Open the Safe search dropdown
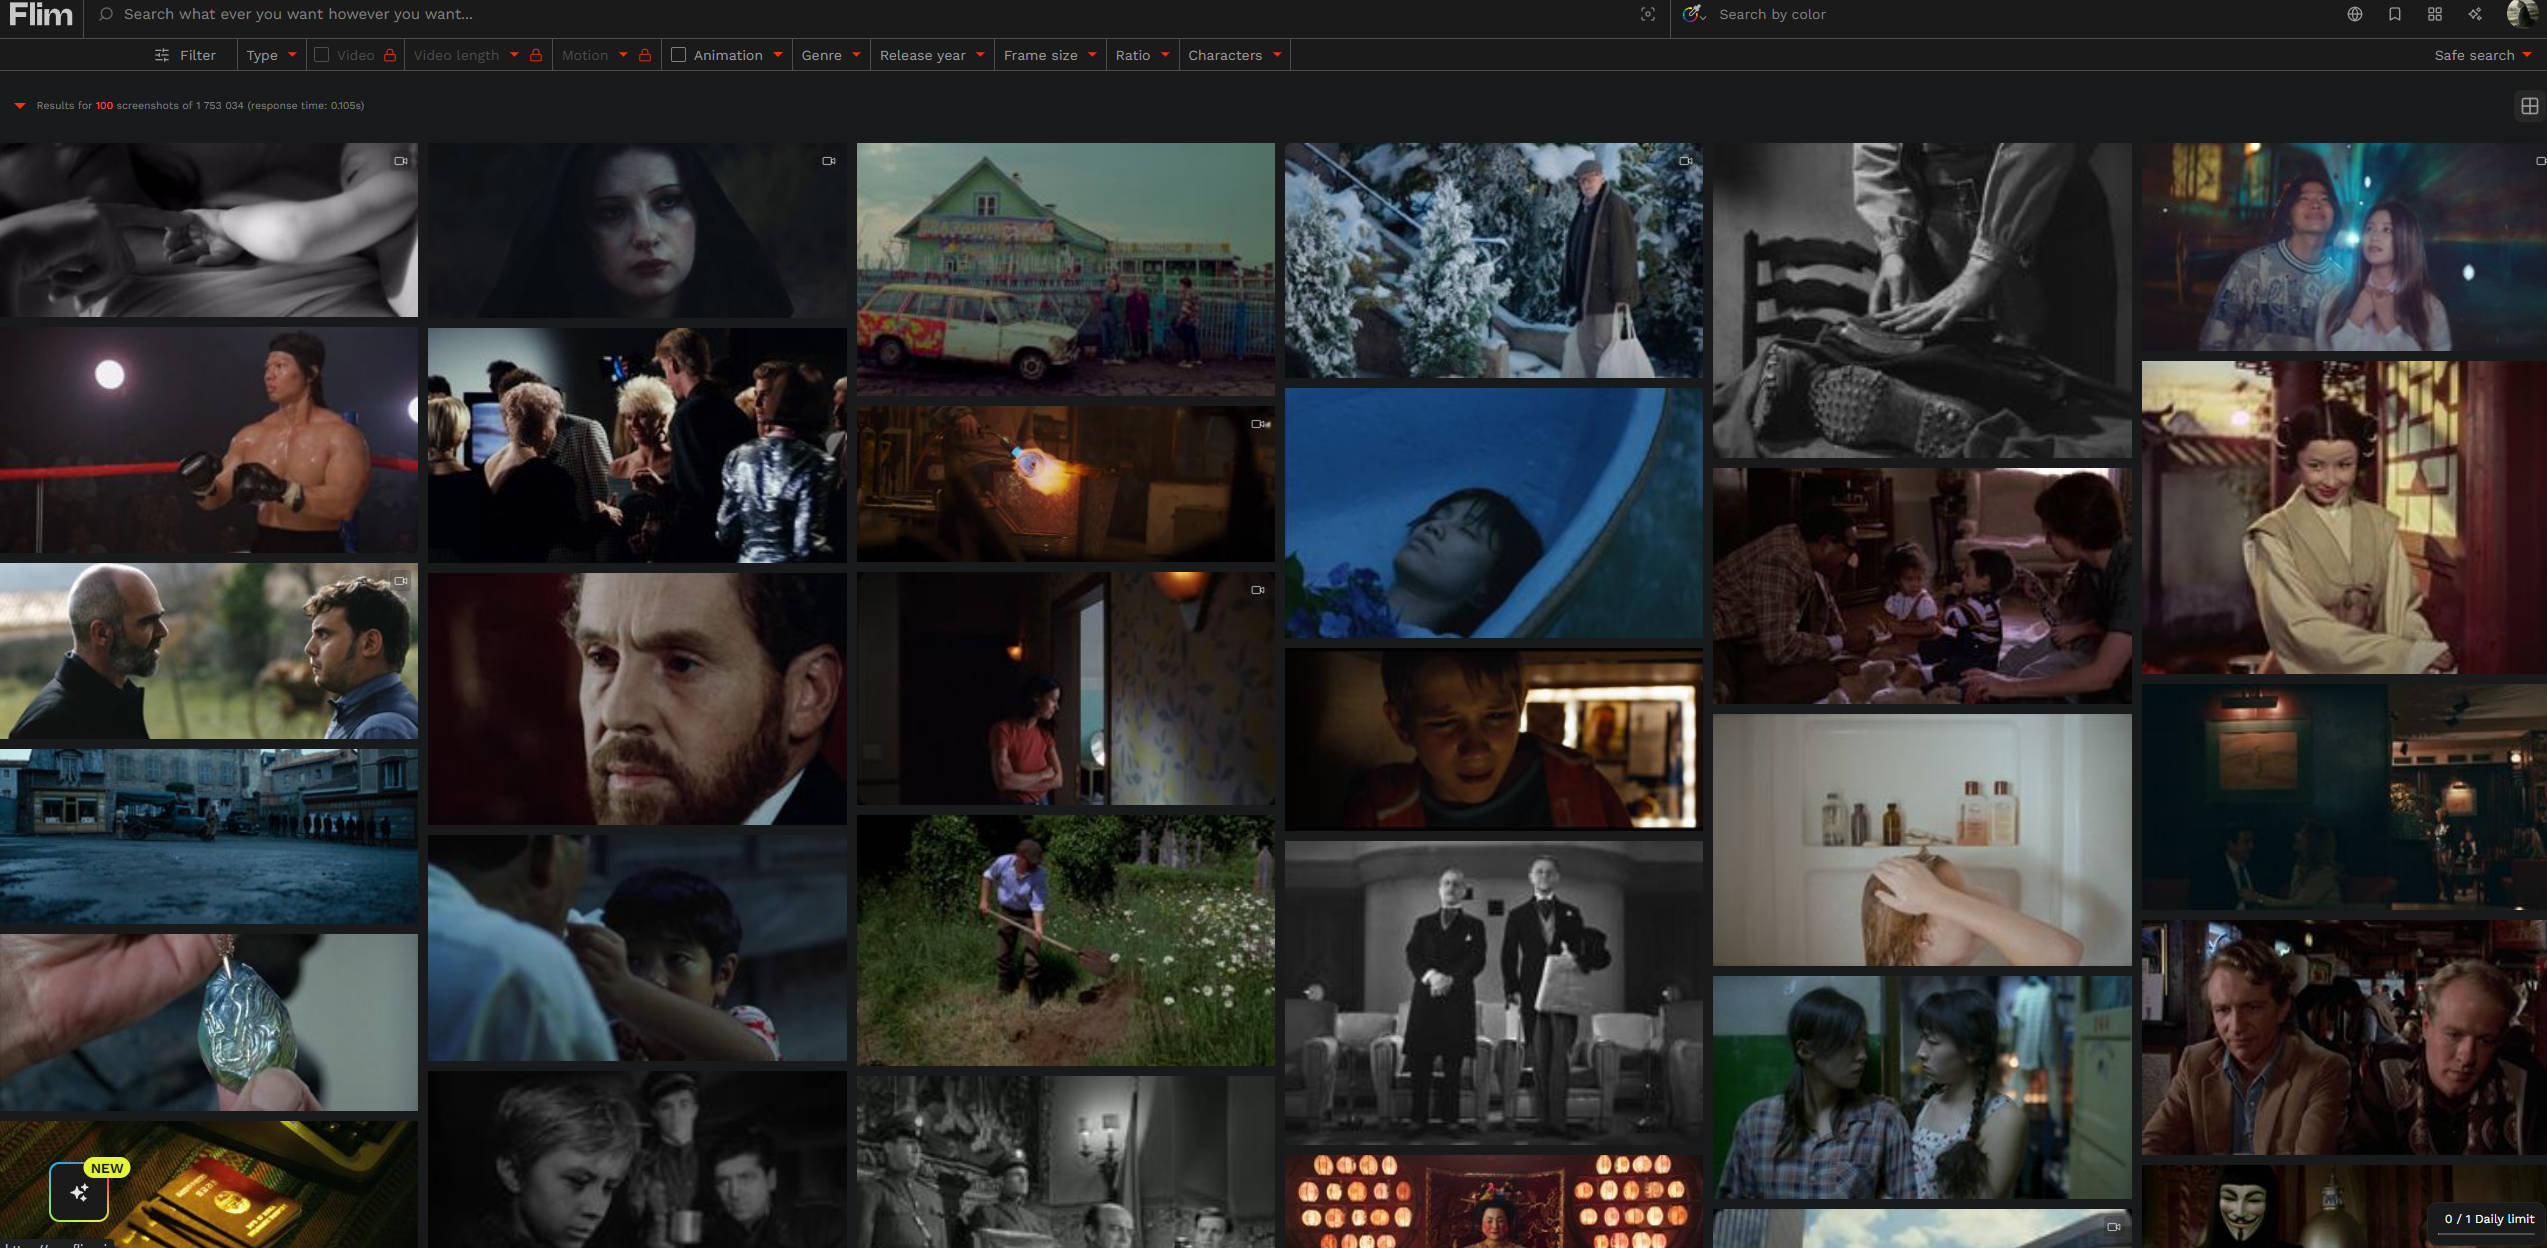Screen dimensions: 2547x1248 click(2482, 55)
